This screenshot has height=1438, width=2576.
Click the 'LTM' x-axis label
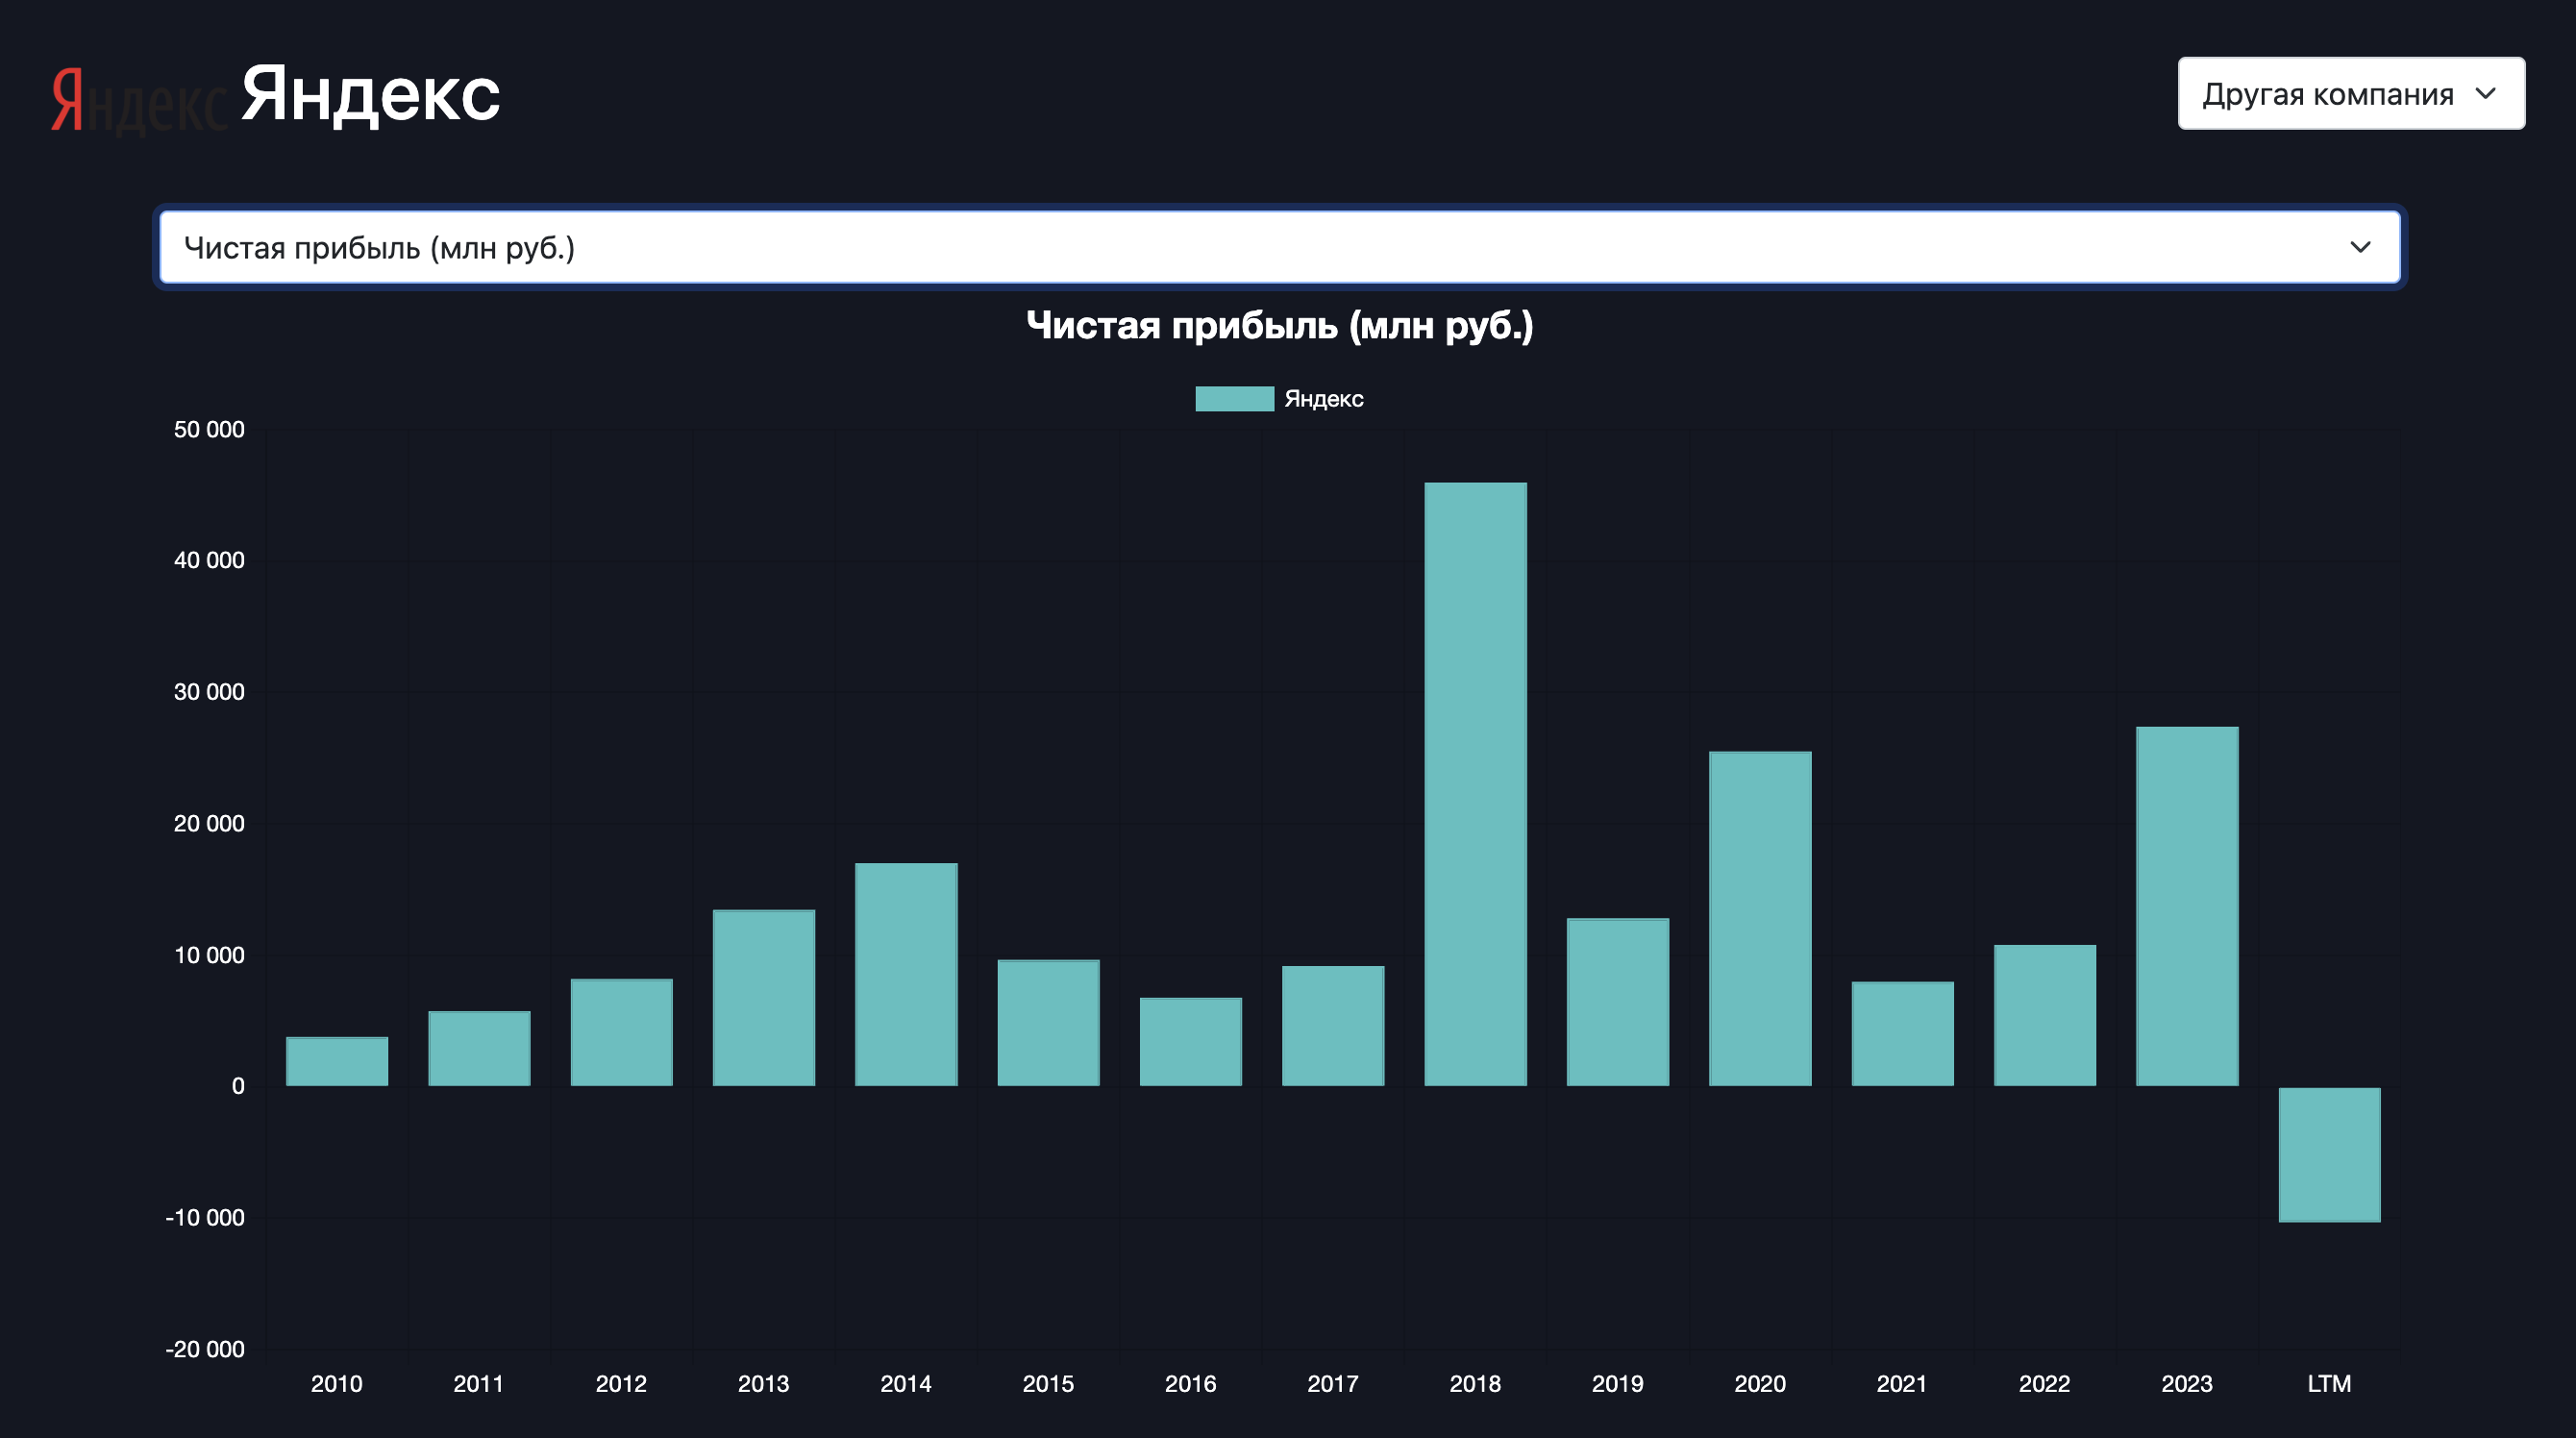pyautogui.click(x=2329, y=1384)
